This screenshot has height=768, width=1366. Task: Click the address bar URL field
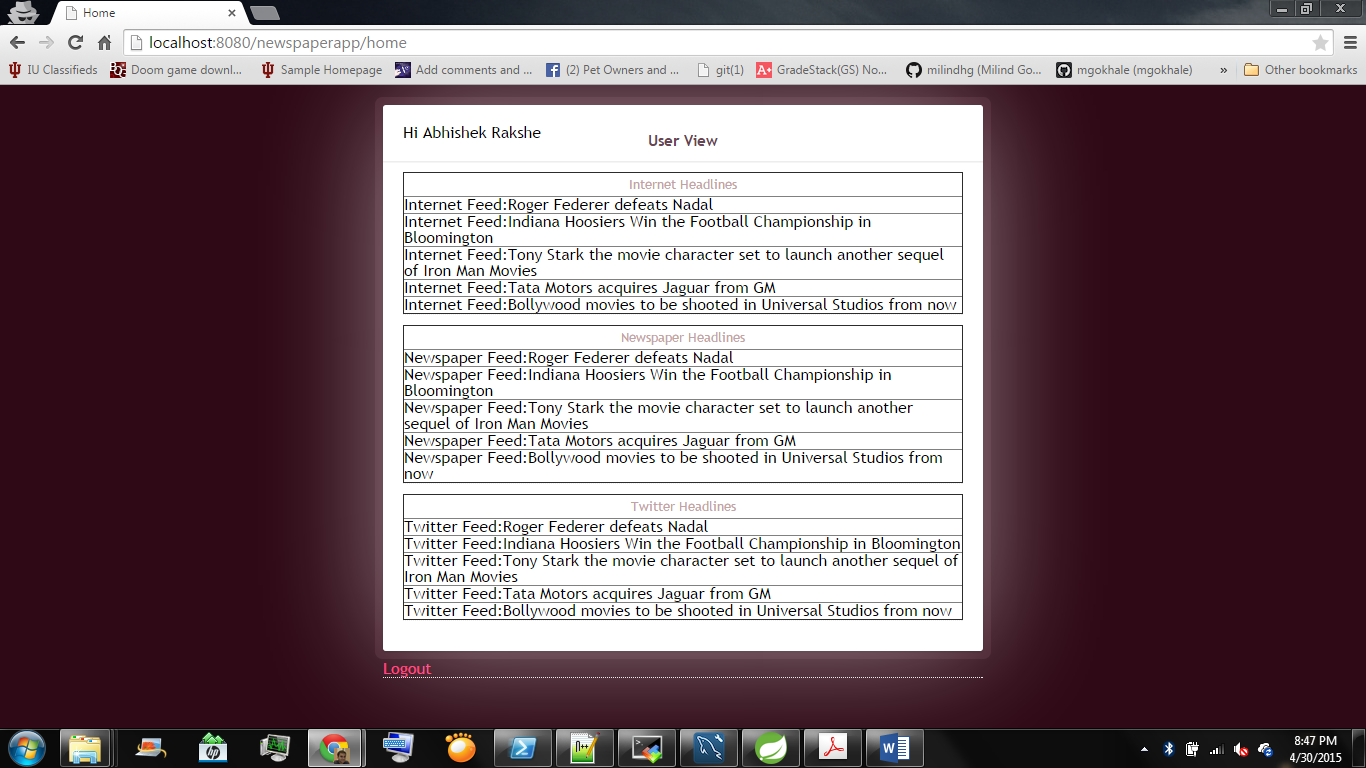tap(700, 43)
